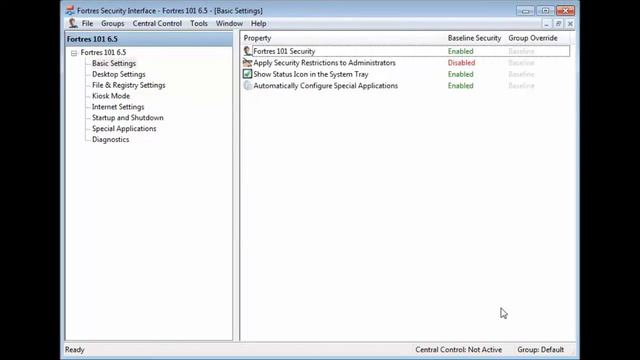Open the File menu
This screenshot has width=640, height=360.
pos(87,24)
